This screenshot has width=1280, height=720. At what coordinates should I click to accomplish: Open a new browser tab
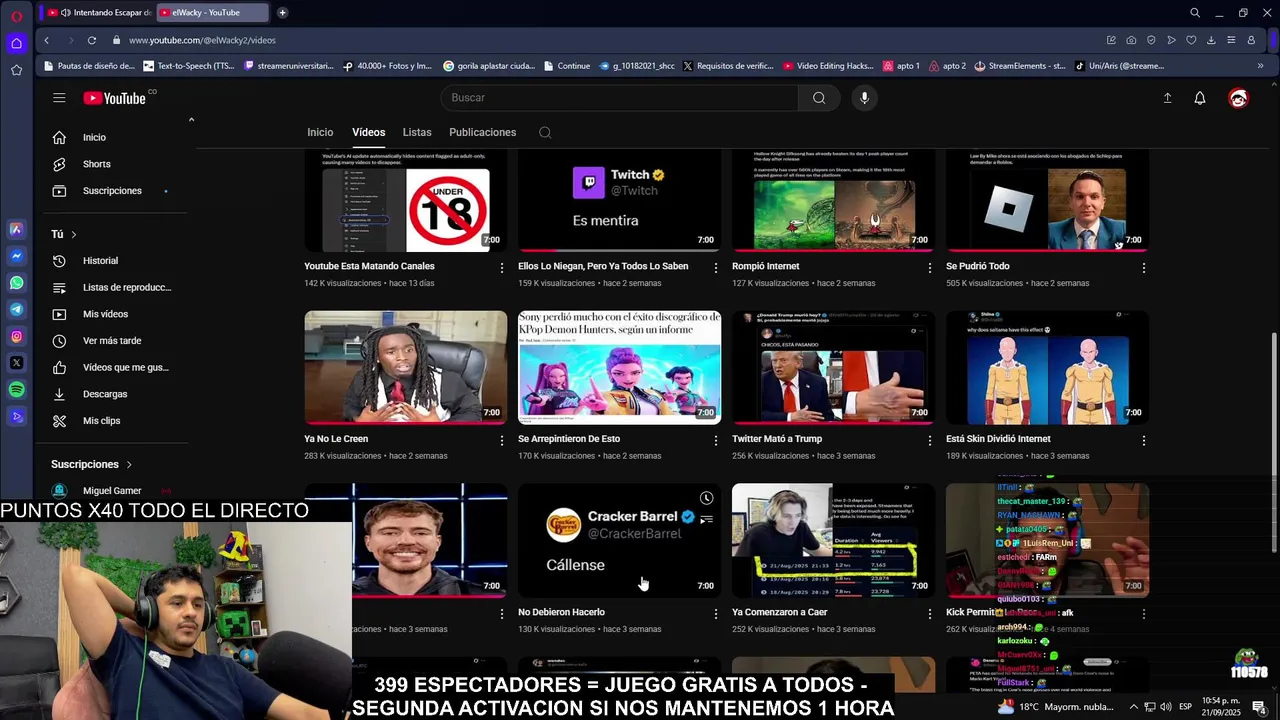tap(282, 12)
